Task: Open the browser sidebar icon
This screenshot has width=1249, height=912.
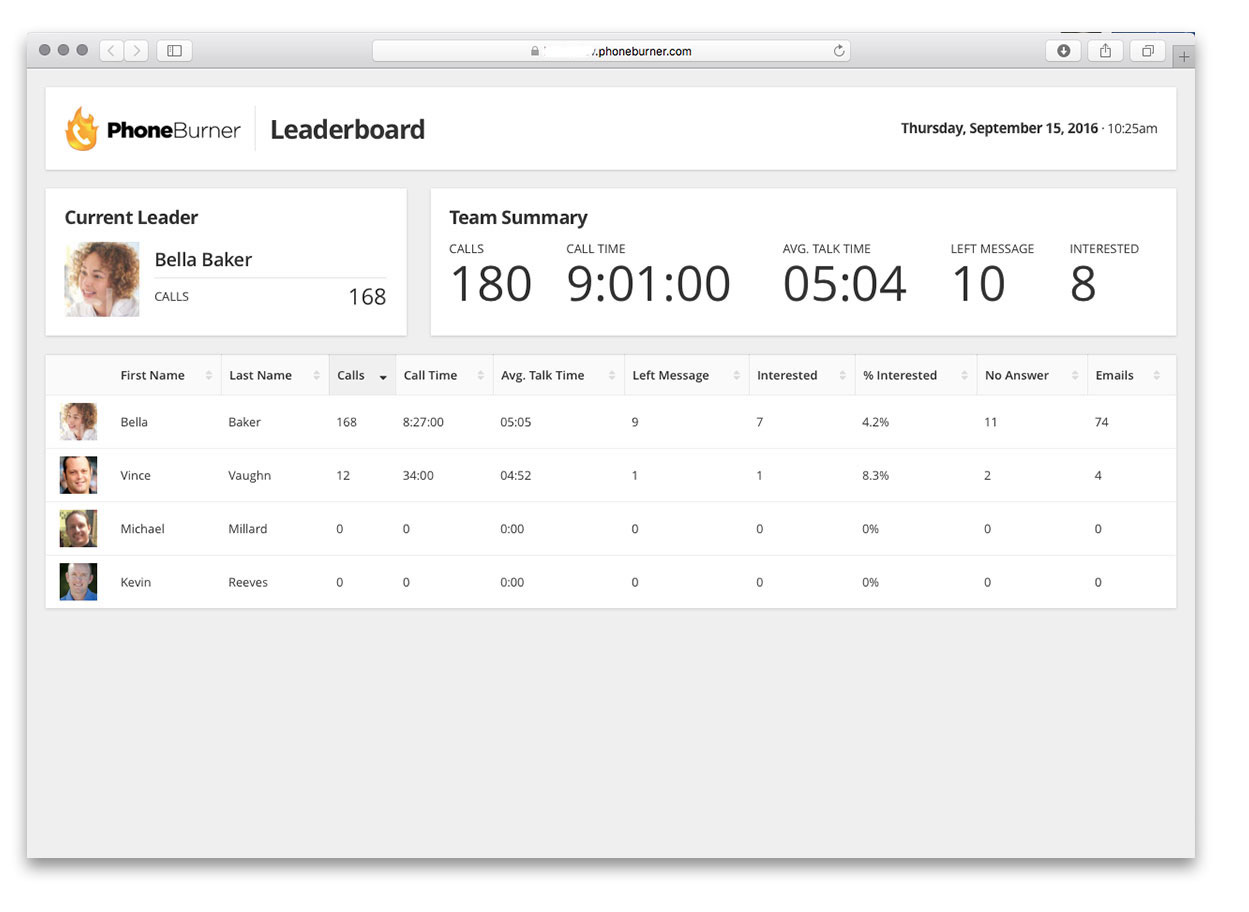Action: point(173,50)
